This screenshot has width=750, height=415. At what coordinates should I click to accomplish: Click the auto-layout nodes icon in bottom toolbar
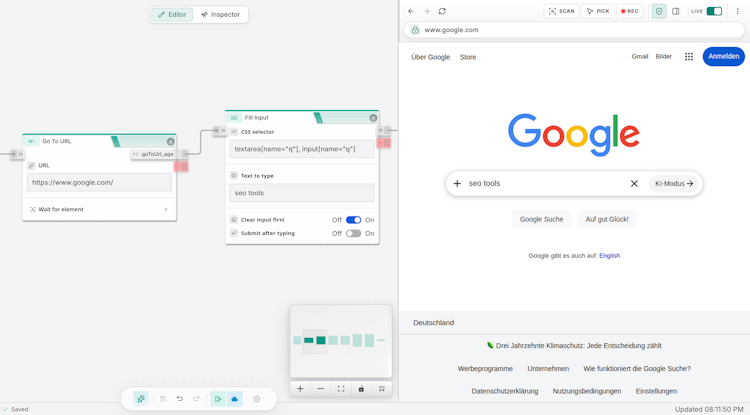(141, 399)
